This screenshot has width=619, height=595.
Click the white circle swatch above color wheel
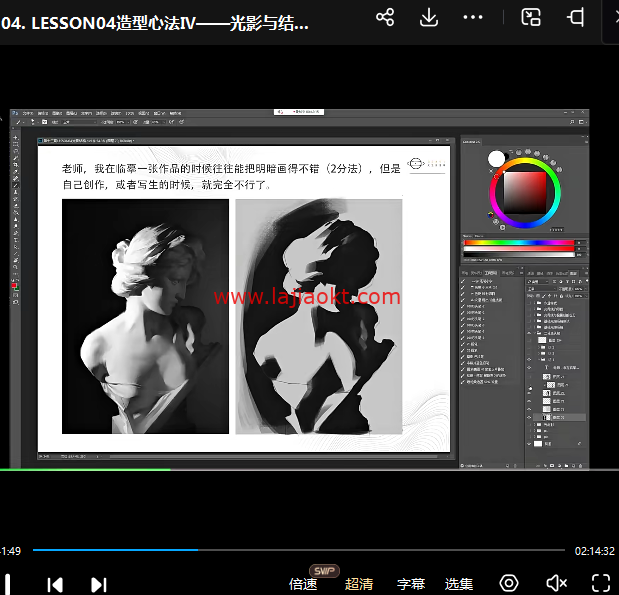coord(496,159)
